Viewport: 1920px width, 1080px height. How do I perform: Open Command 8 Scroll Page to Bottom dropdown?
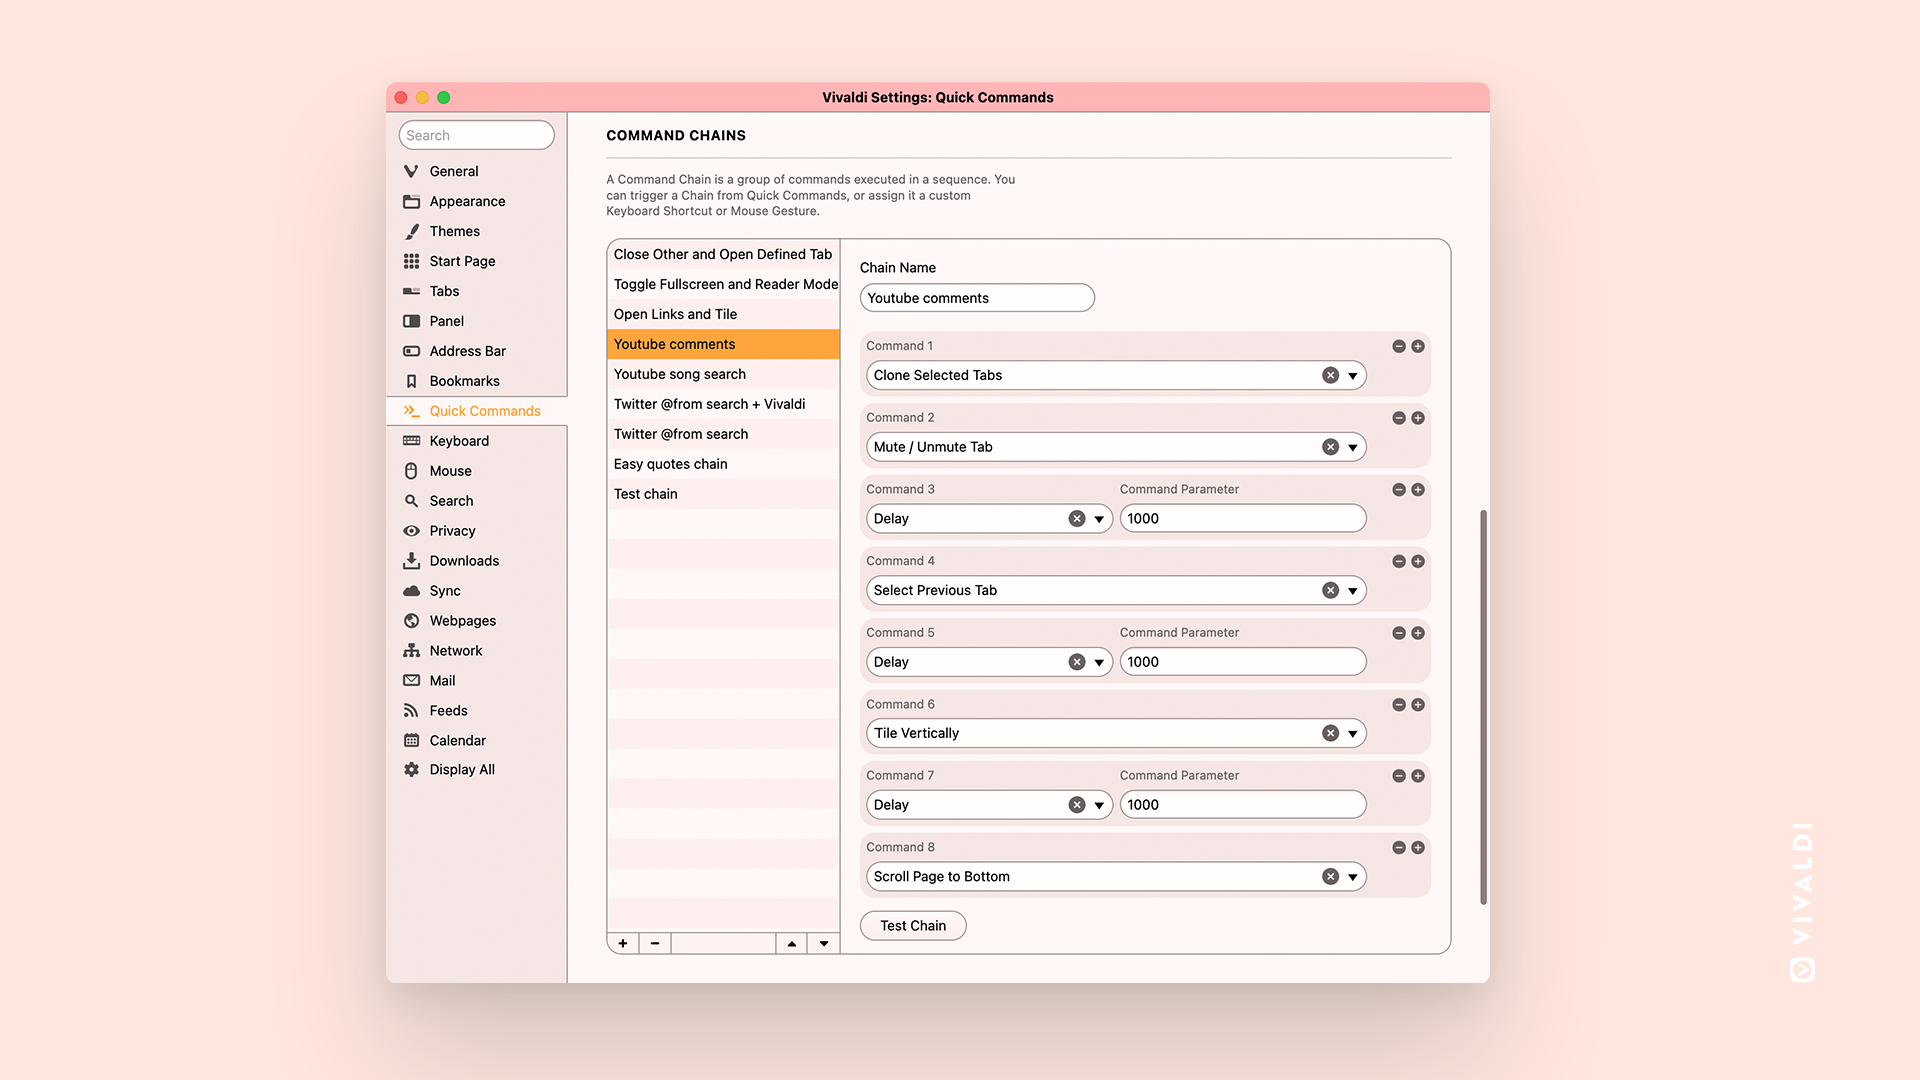pos(1352,877)
